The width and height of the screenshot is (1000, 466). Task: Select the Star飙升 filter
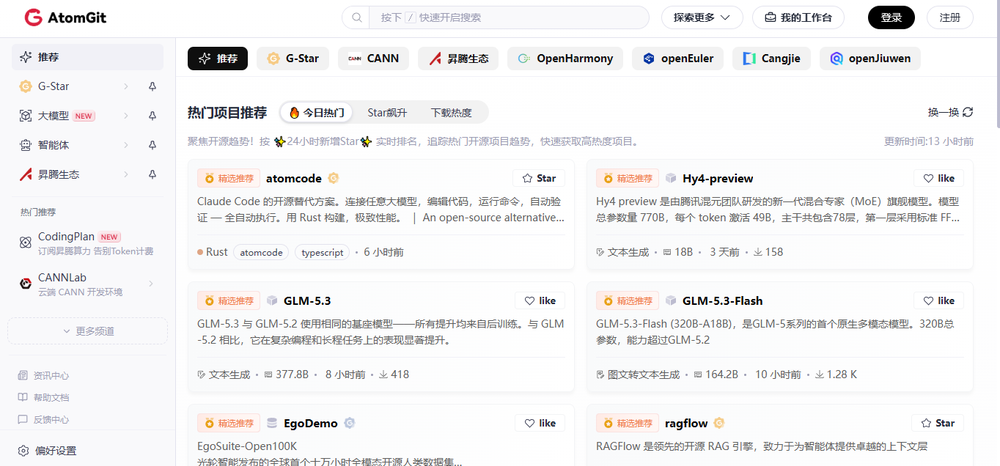(x=387, y=113)
